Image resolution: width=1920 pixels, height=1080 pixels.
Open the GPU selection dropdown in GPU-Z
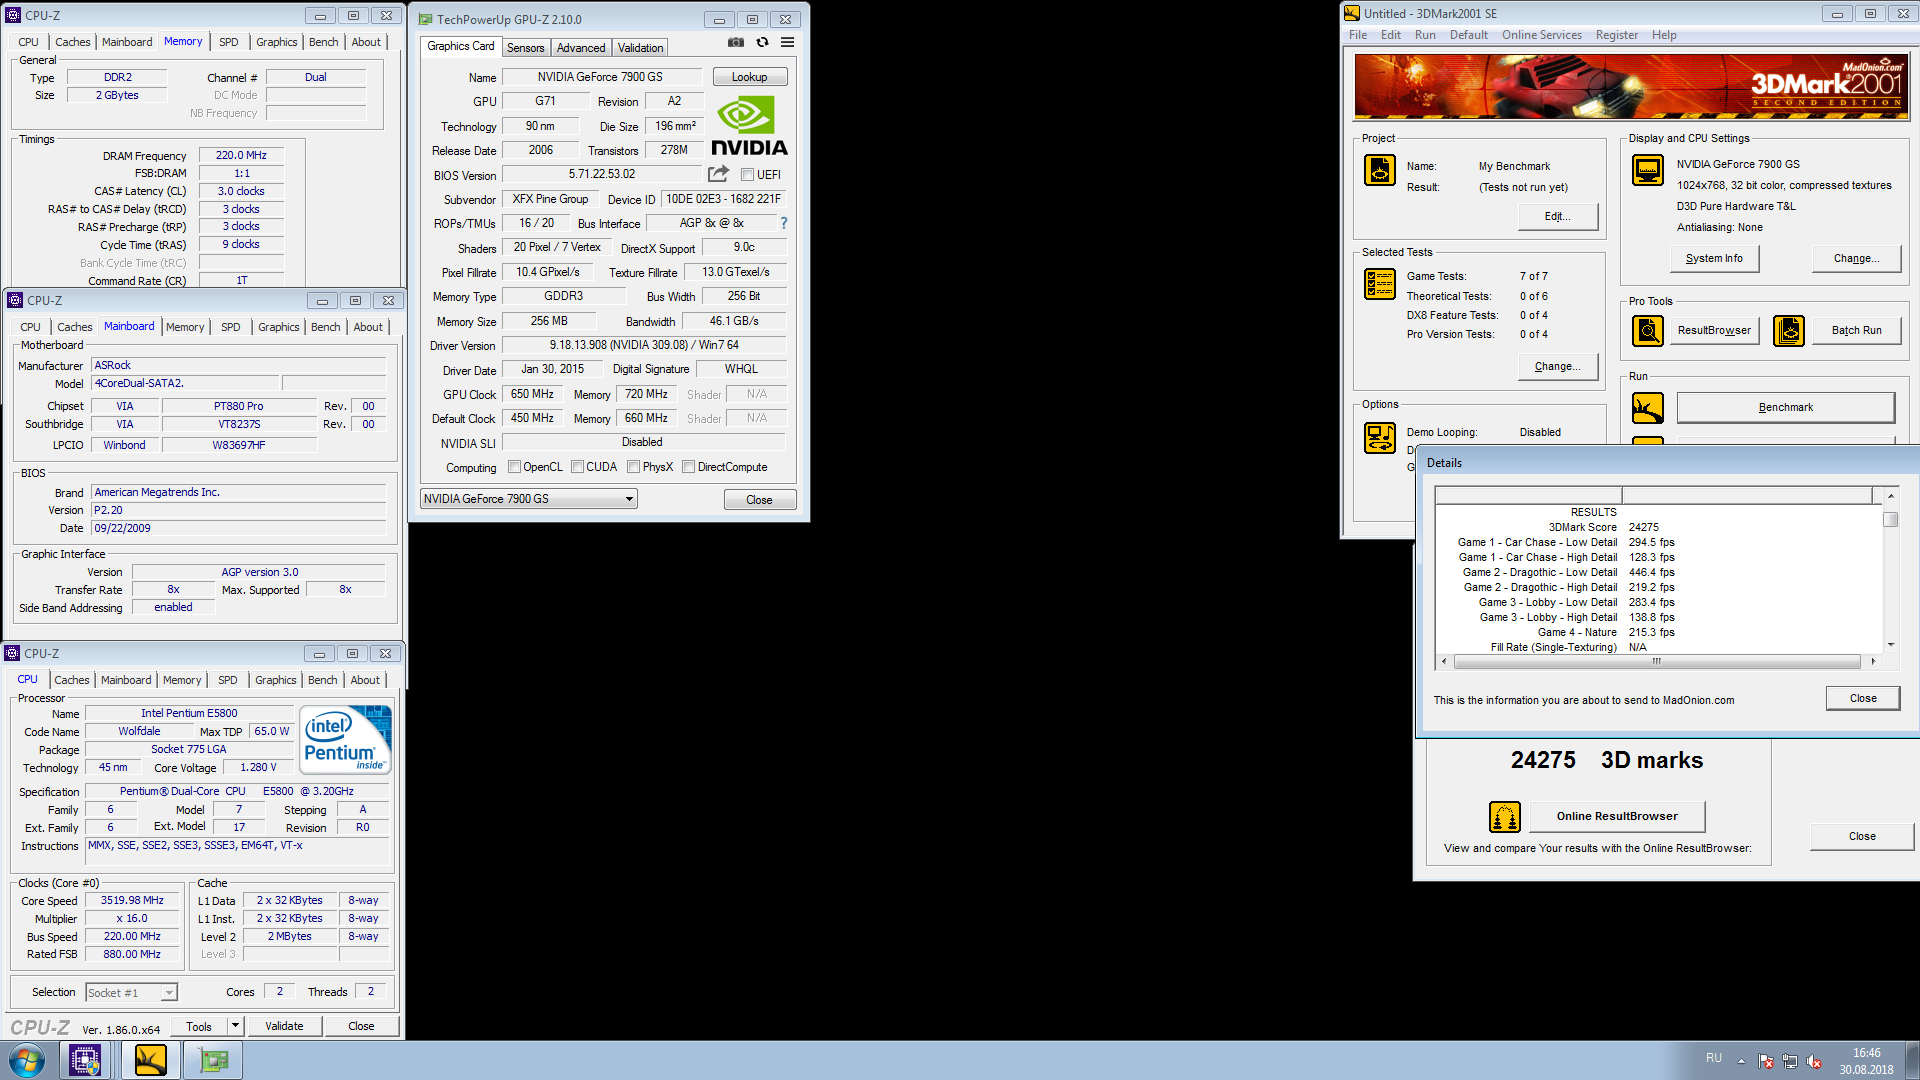[x=529, y=499]
